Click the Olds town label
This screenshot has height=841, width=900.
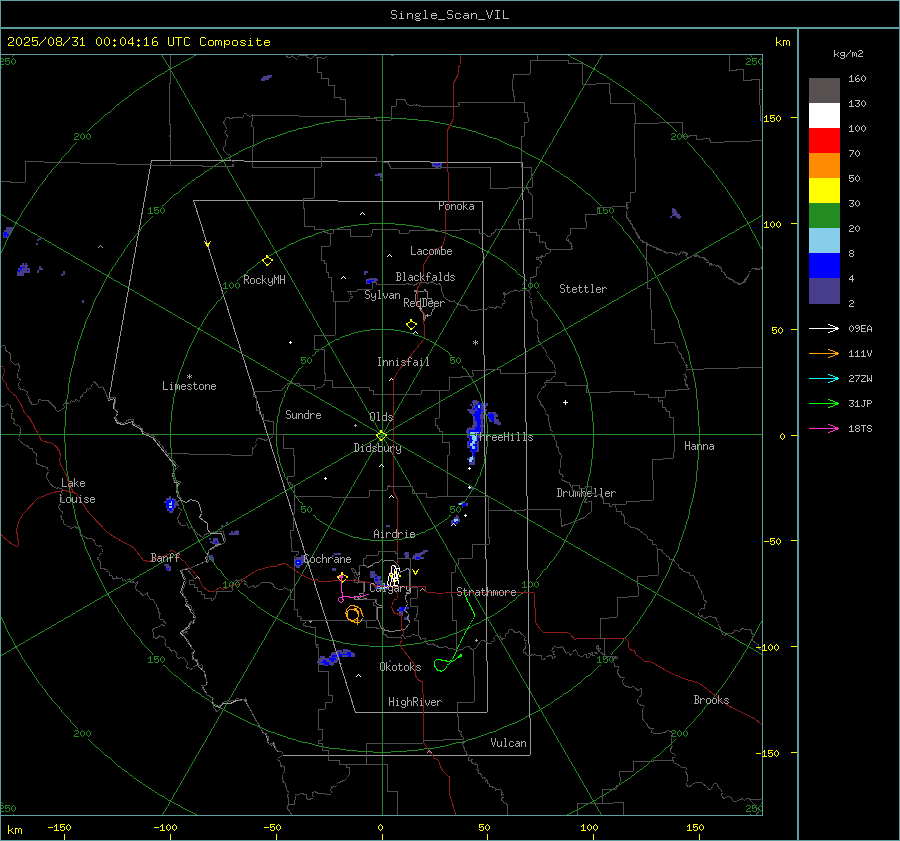[381, 417]
